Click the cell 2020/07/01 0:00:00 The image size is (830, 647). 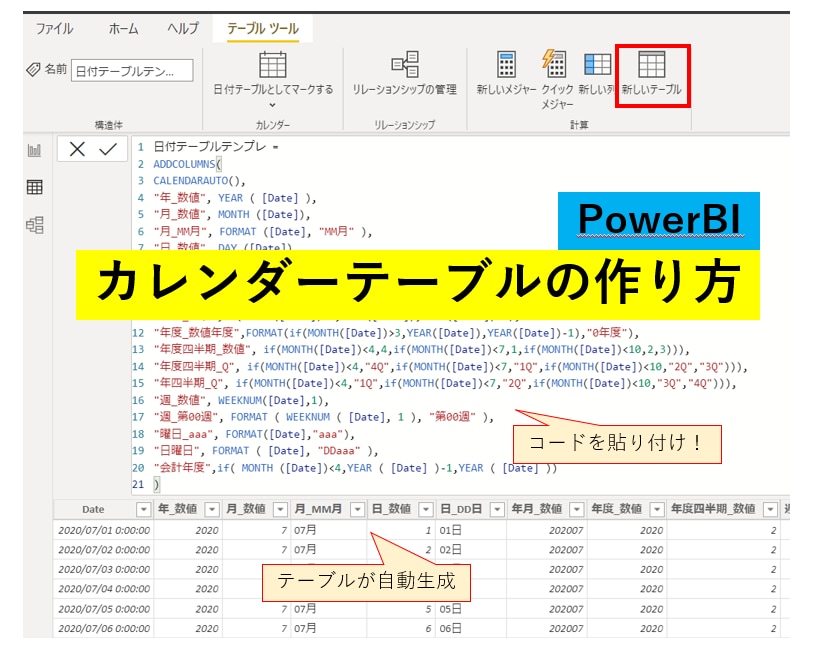(x=104, y=530)
